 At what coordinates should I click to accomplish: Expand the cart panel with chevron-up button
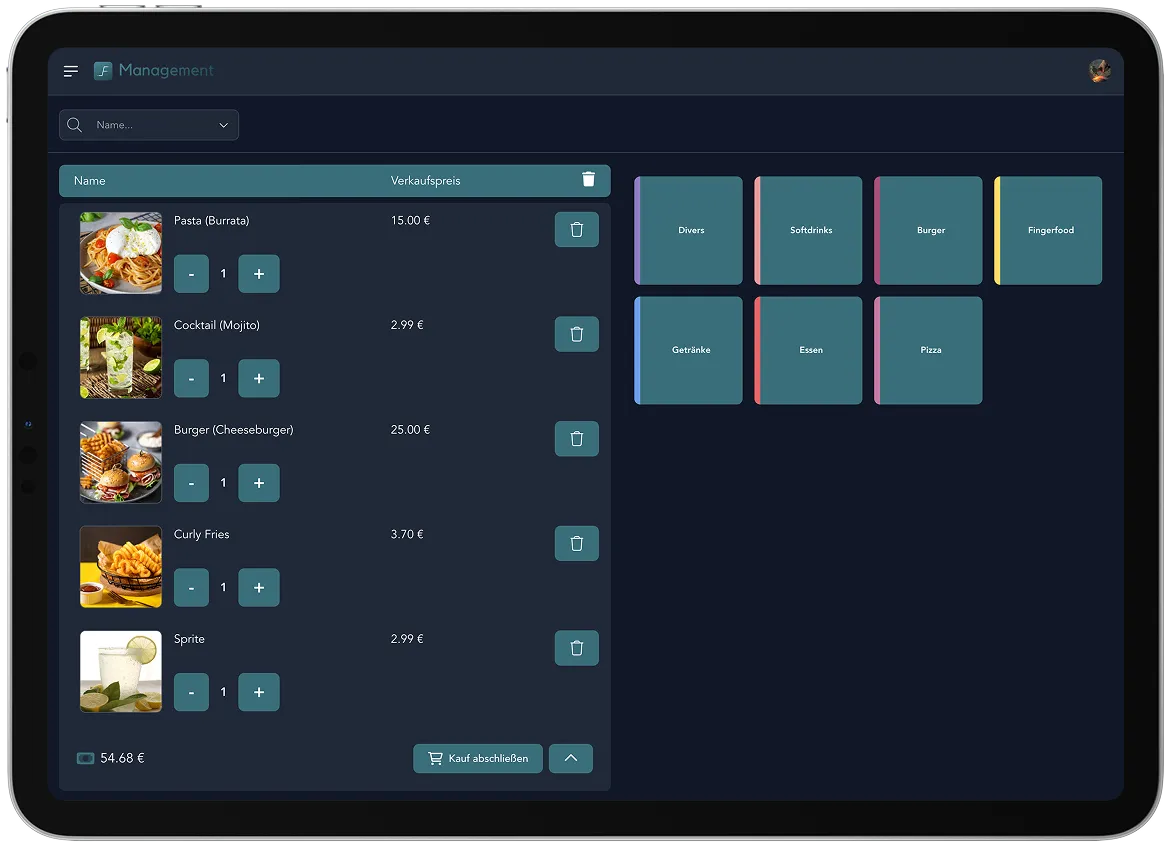tap(570, 758)
